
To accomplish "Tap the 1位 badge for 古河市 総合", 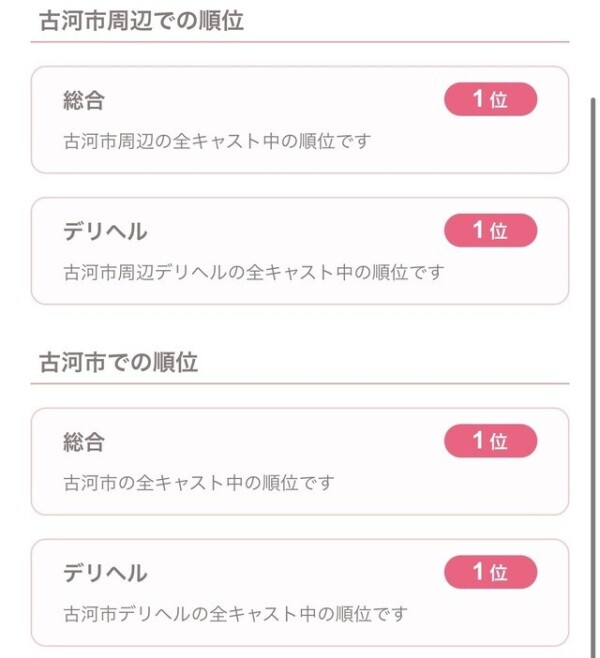I will tap(490, 441).
